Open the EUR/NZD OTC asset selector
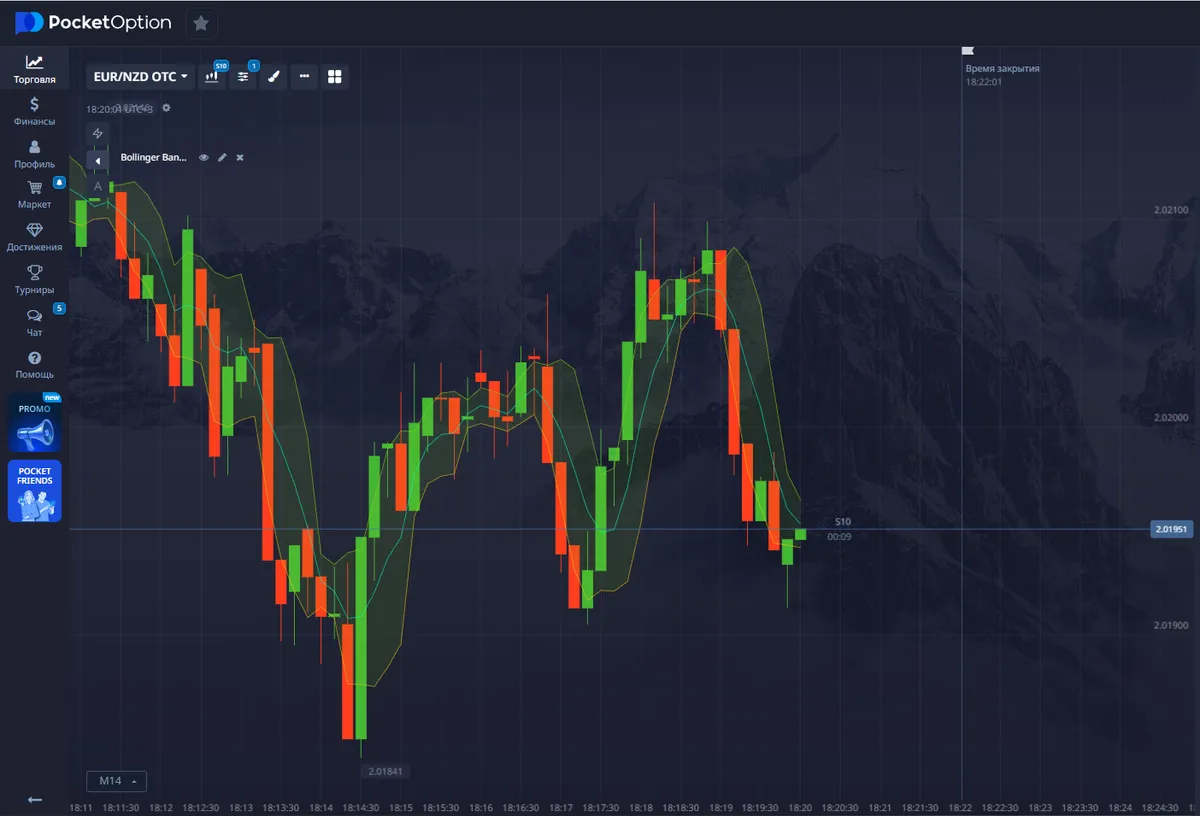 pos(139,75)
